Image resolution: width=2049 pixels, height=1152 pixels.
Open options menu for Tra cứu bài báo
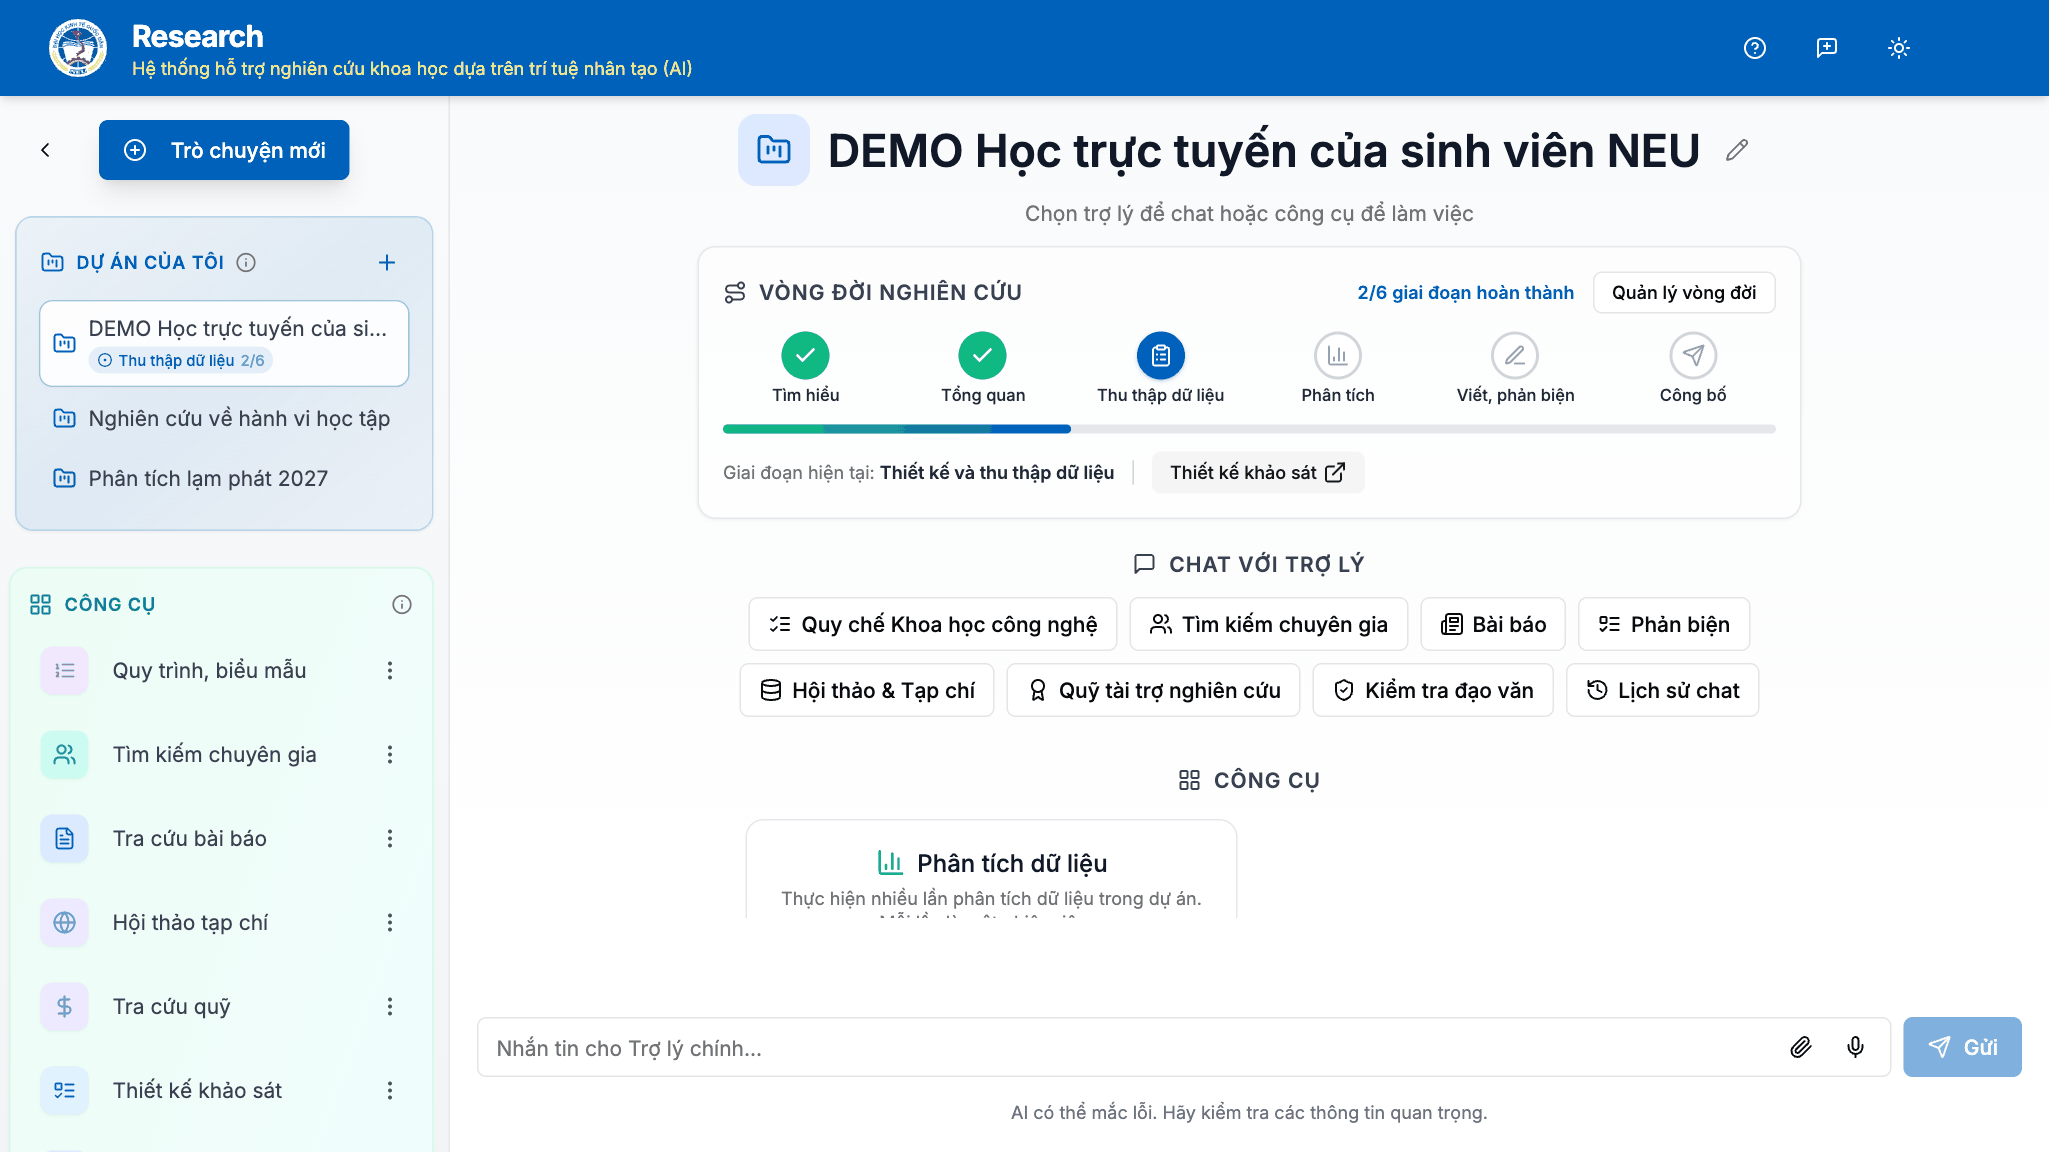390,838
